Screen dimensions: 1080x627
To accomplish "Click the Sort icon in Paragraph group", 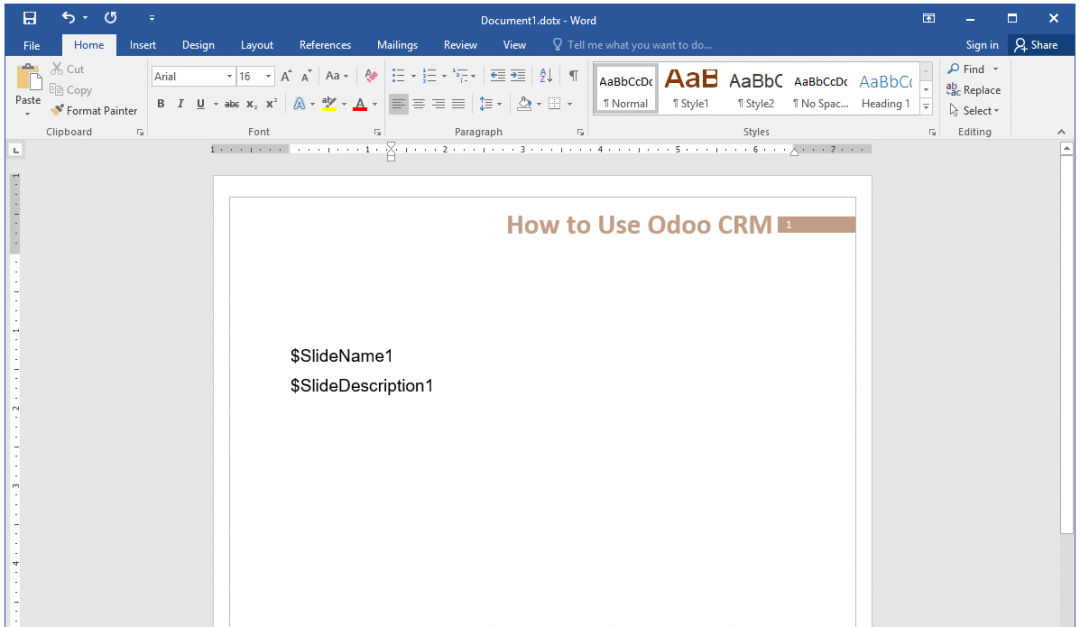I will click(545, 75).
